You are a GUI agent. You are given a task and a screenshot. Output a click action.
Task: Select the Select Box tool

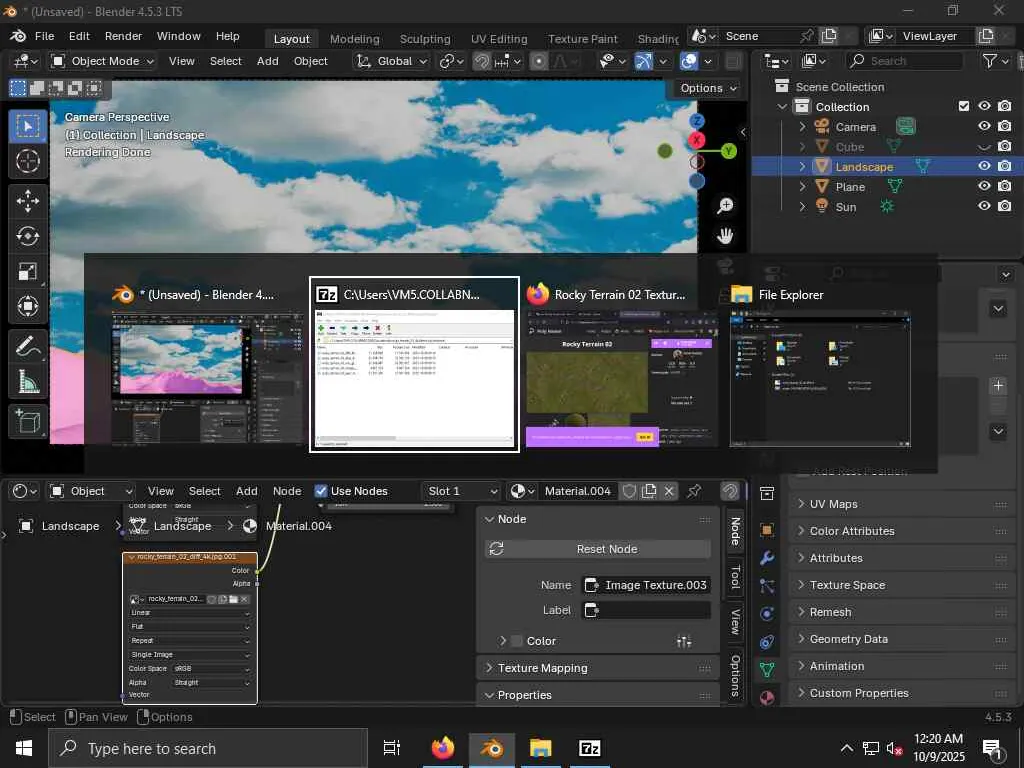(27, 125)
